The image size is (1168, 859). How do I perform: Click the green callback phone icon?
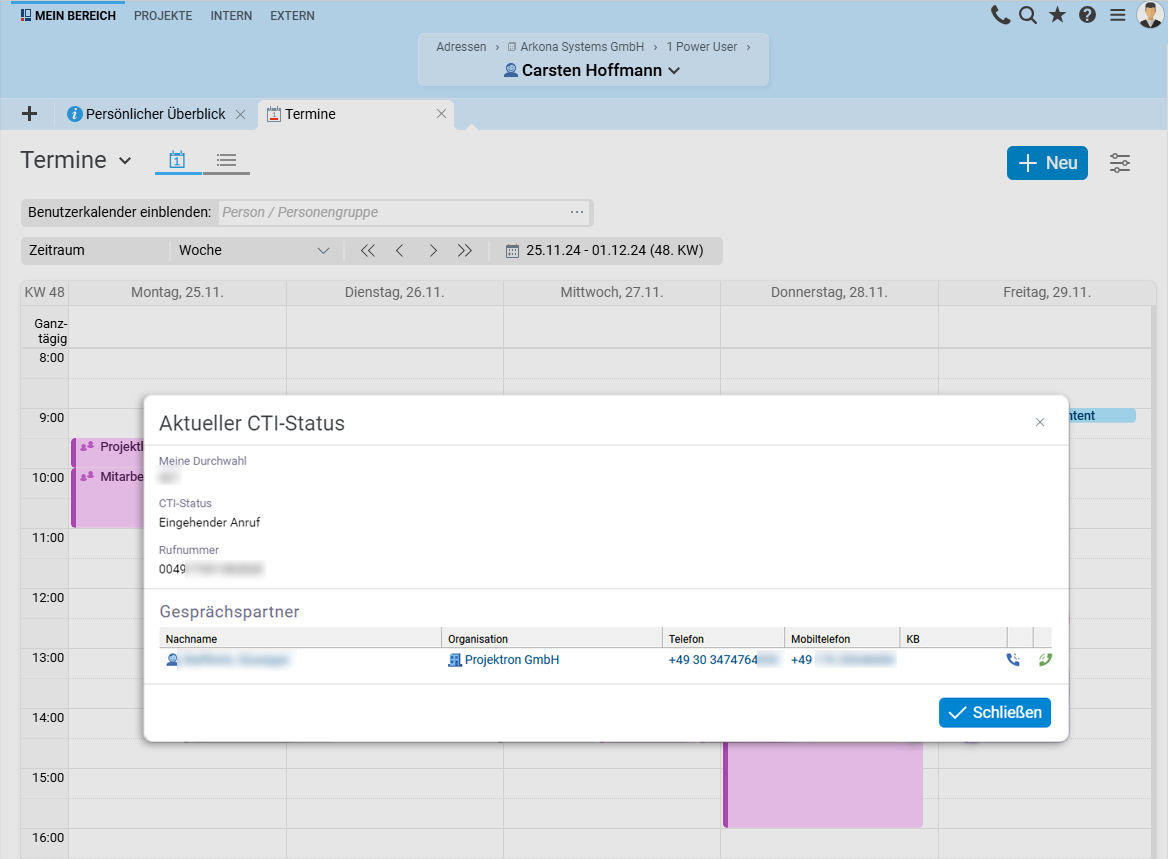[1045, 659]
